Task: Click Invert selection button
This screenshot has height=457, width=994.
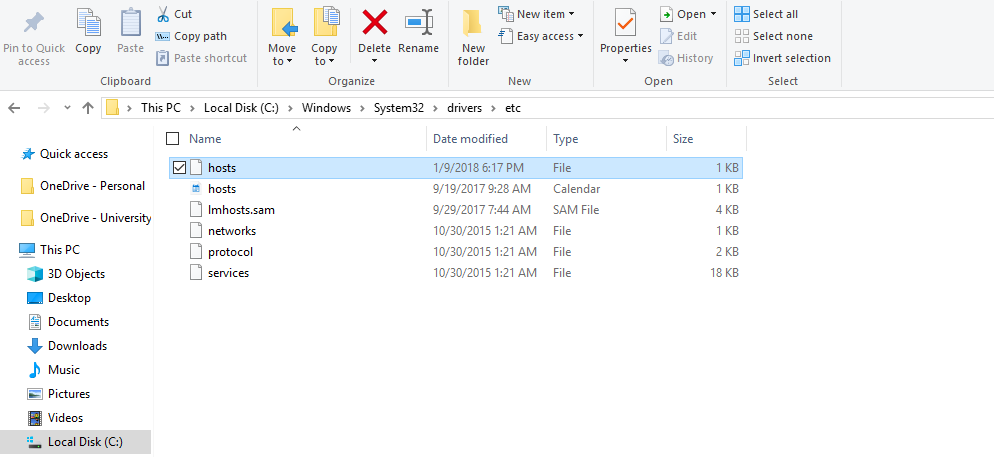Action: click(x=781, y=58)
